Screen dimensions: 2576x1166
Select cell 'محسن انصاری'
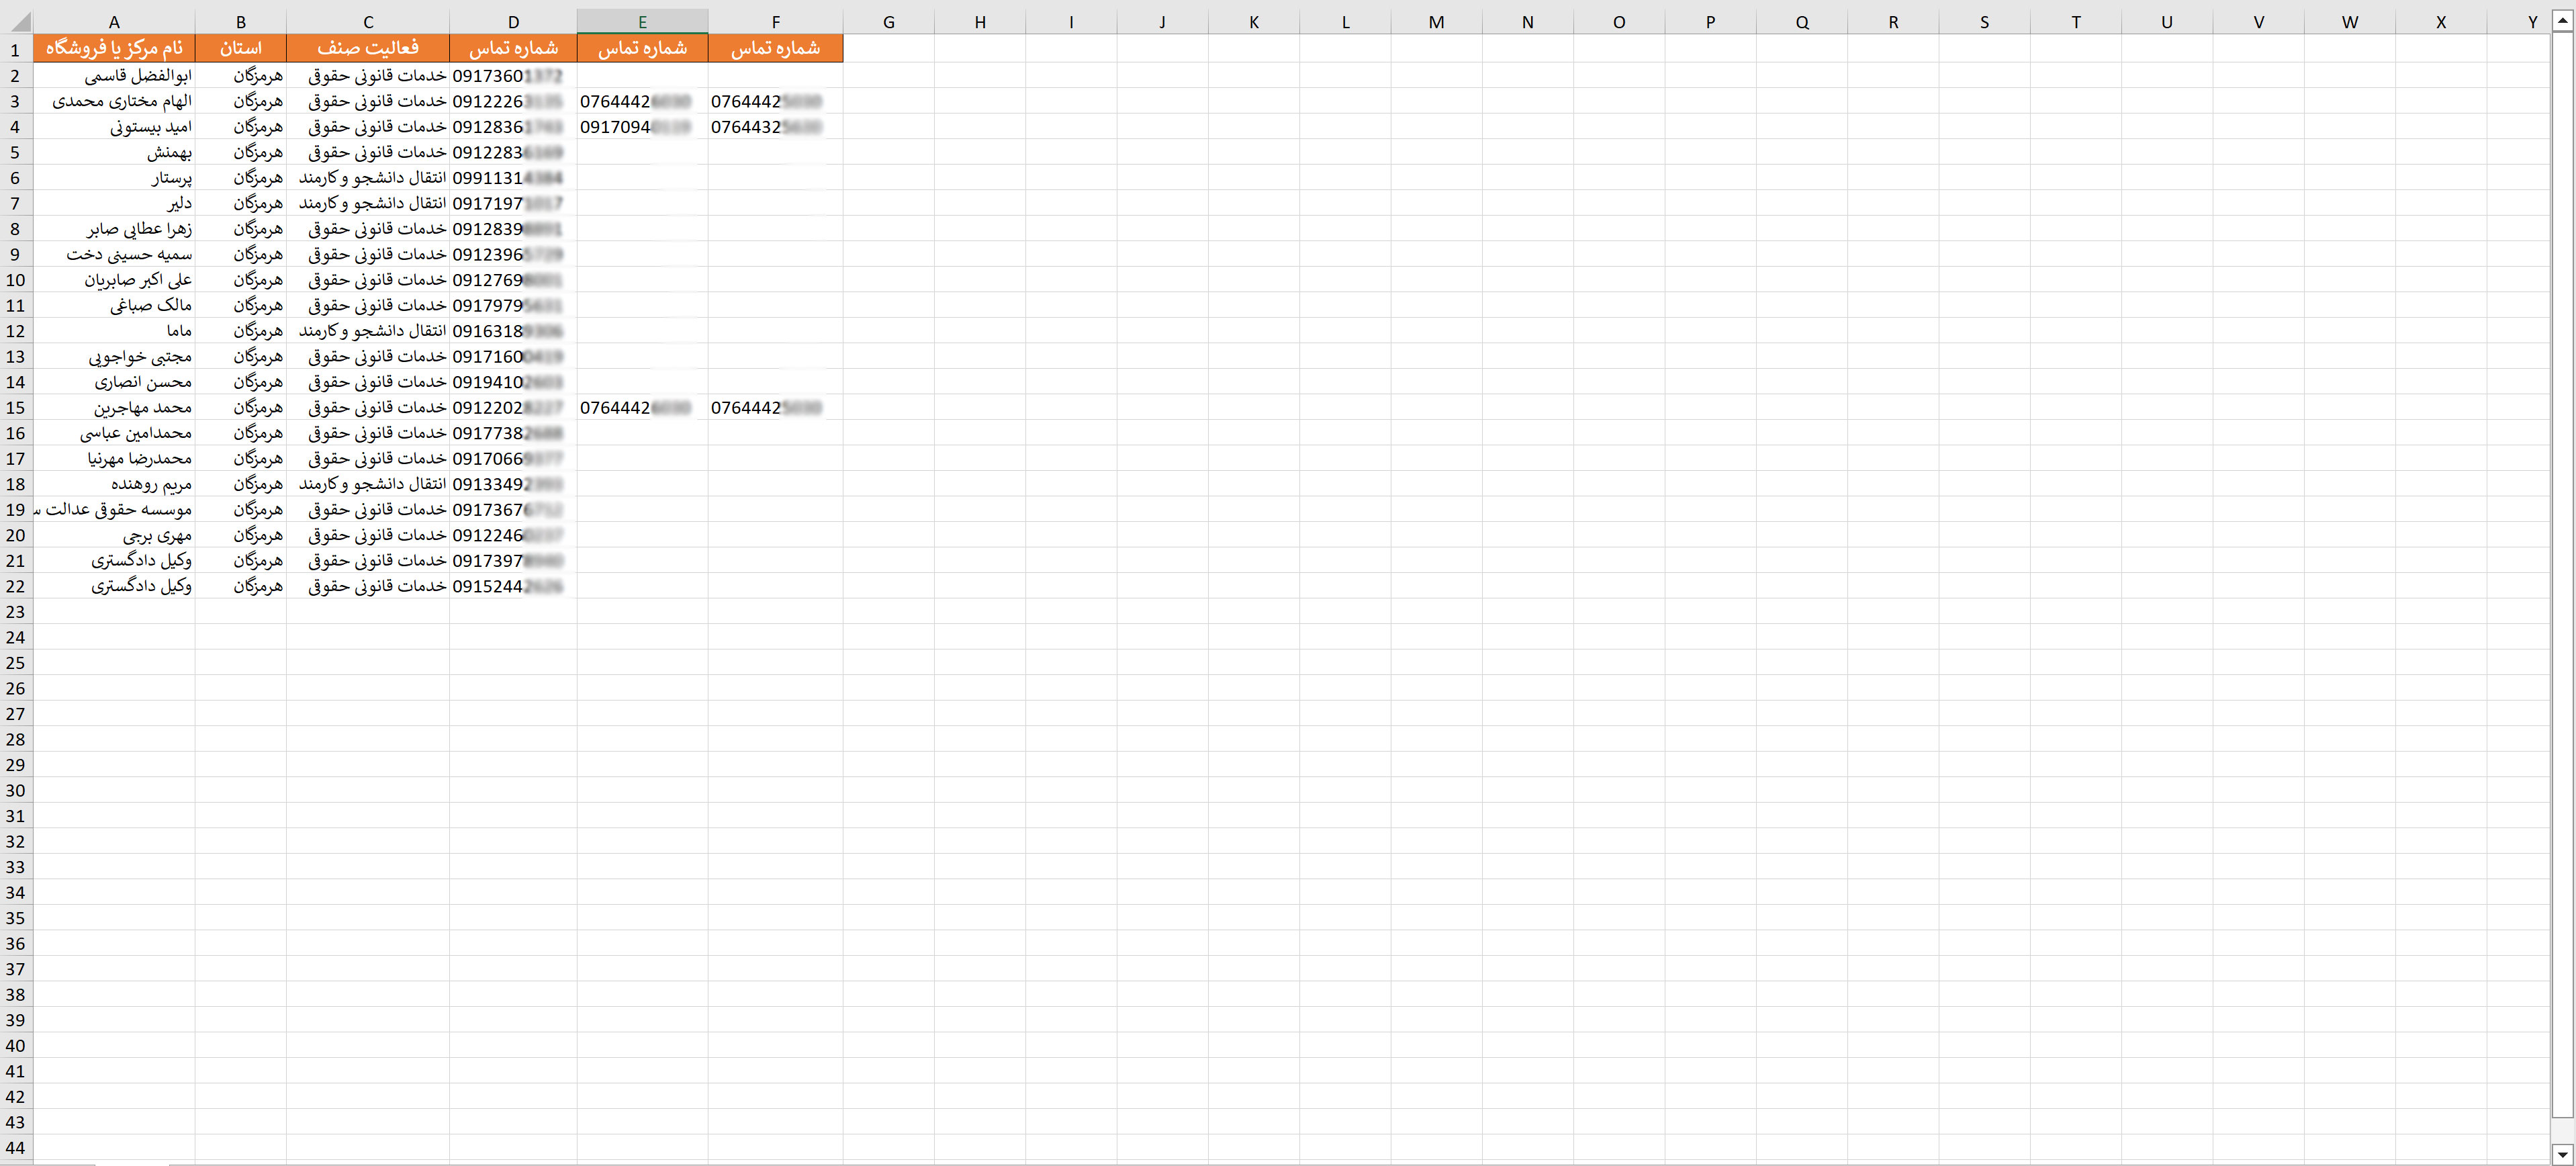tap(114, 382)
